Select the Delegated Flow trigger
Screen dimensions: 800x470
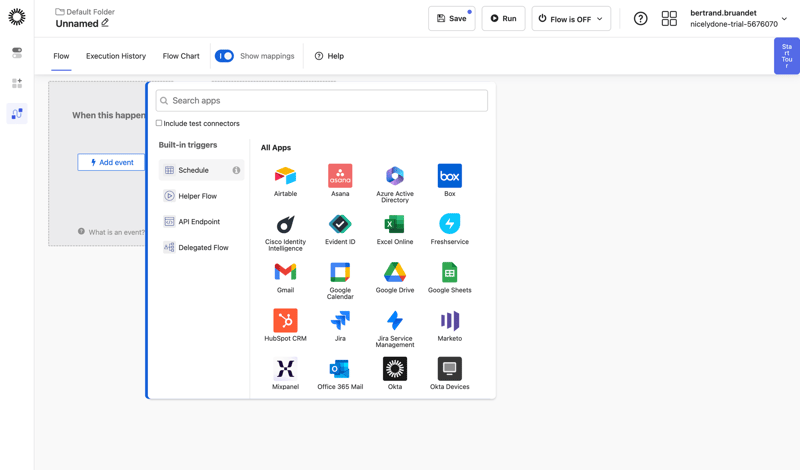pyautogui.click(x=202, y=248)
